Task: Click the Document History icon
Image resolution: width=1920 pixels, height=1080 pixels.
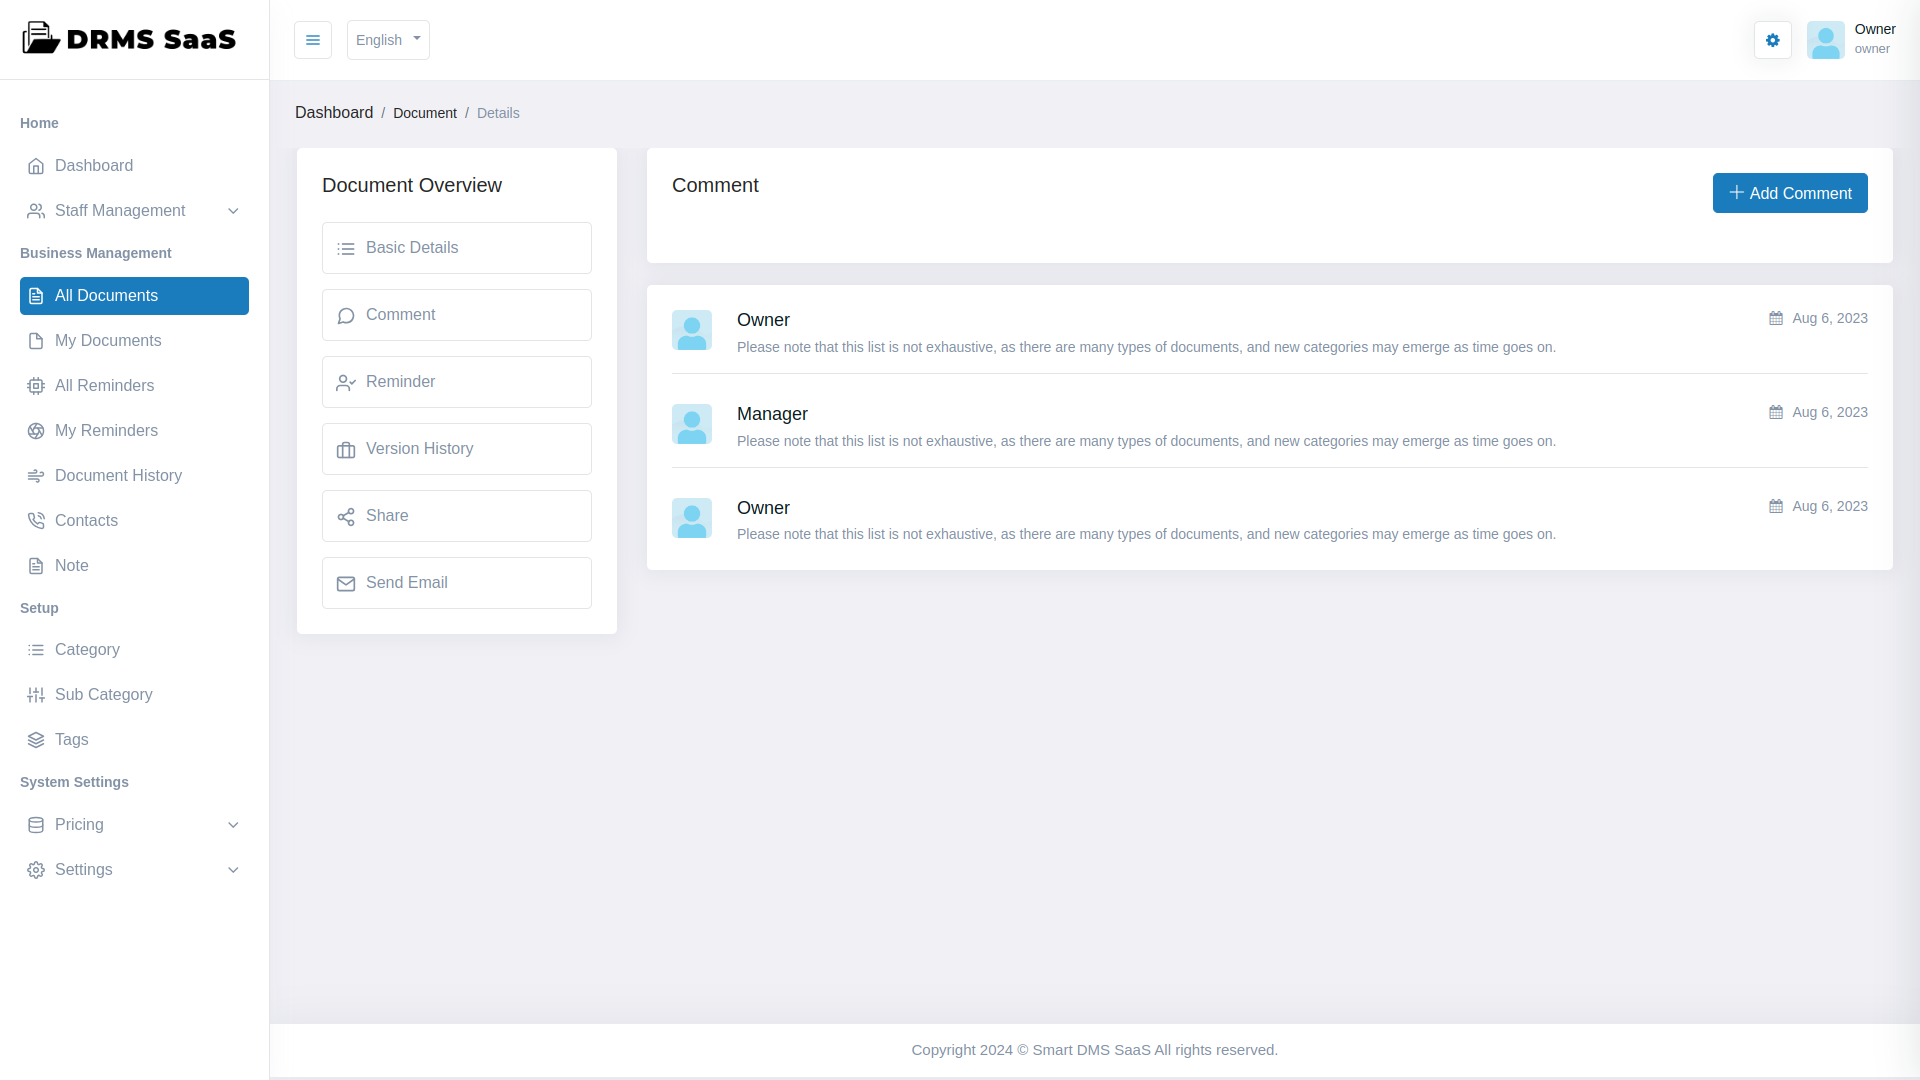Action: [x=36, y=475]
